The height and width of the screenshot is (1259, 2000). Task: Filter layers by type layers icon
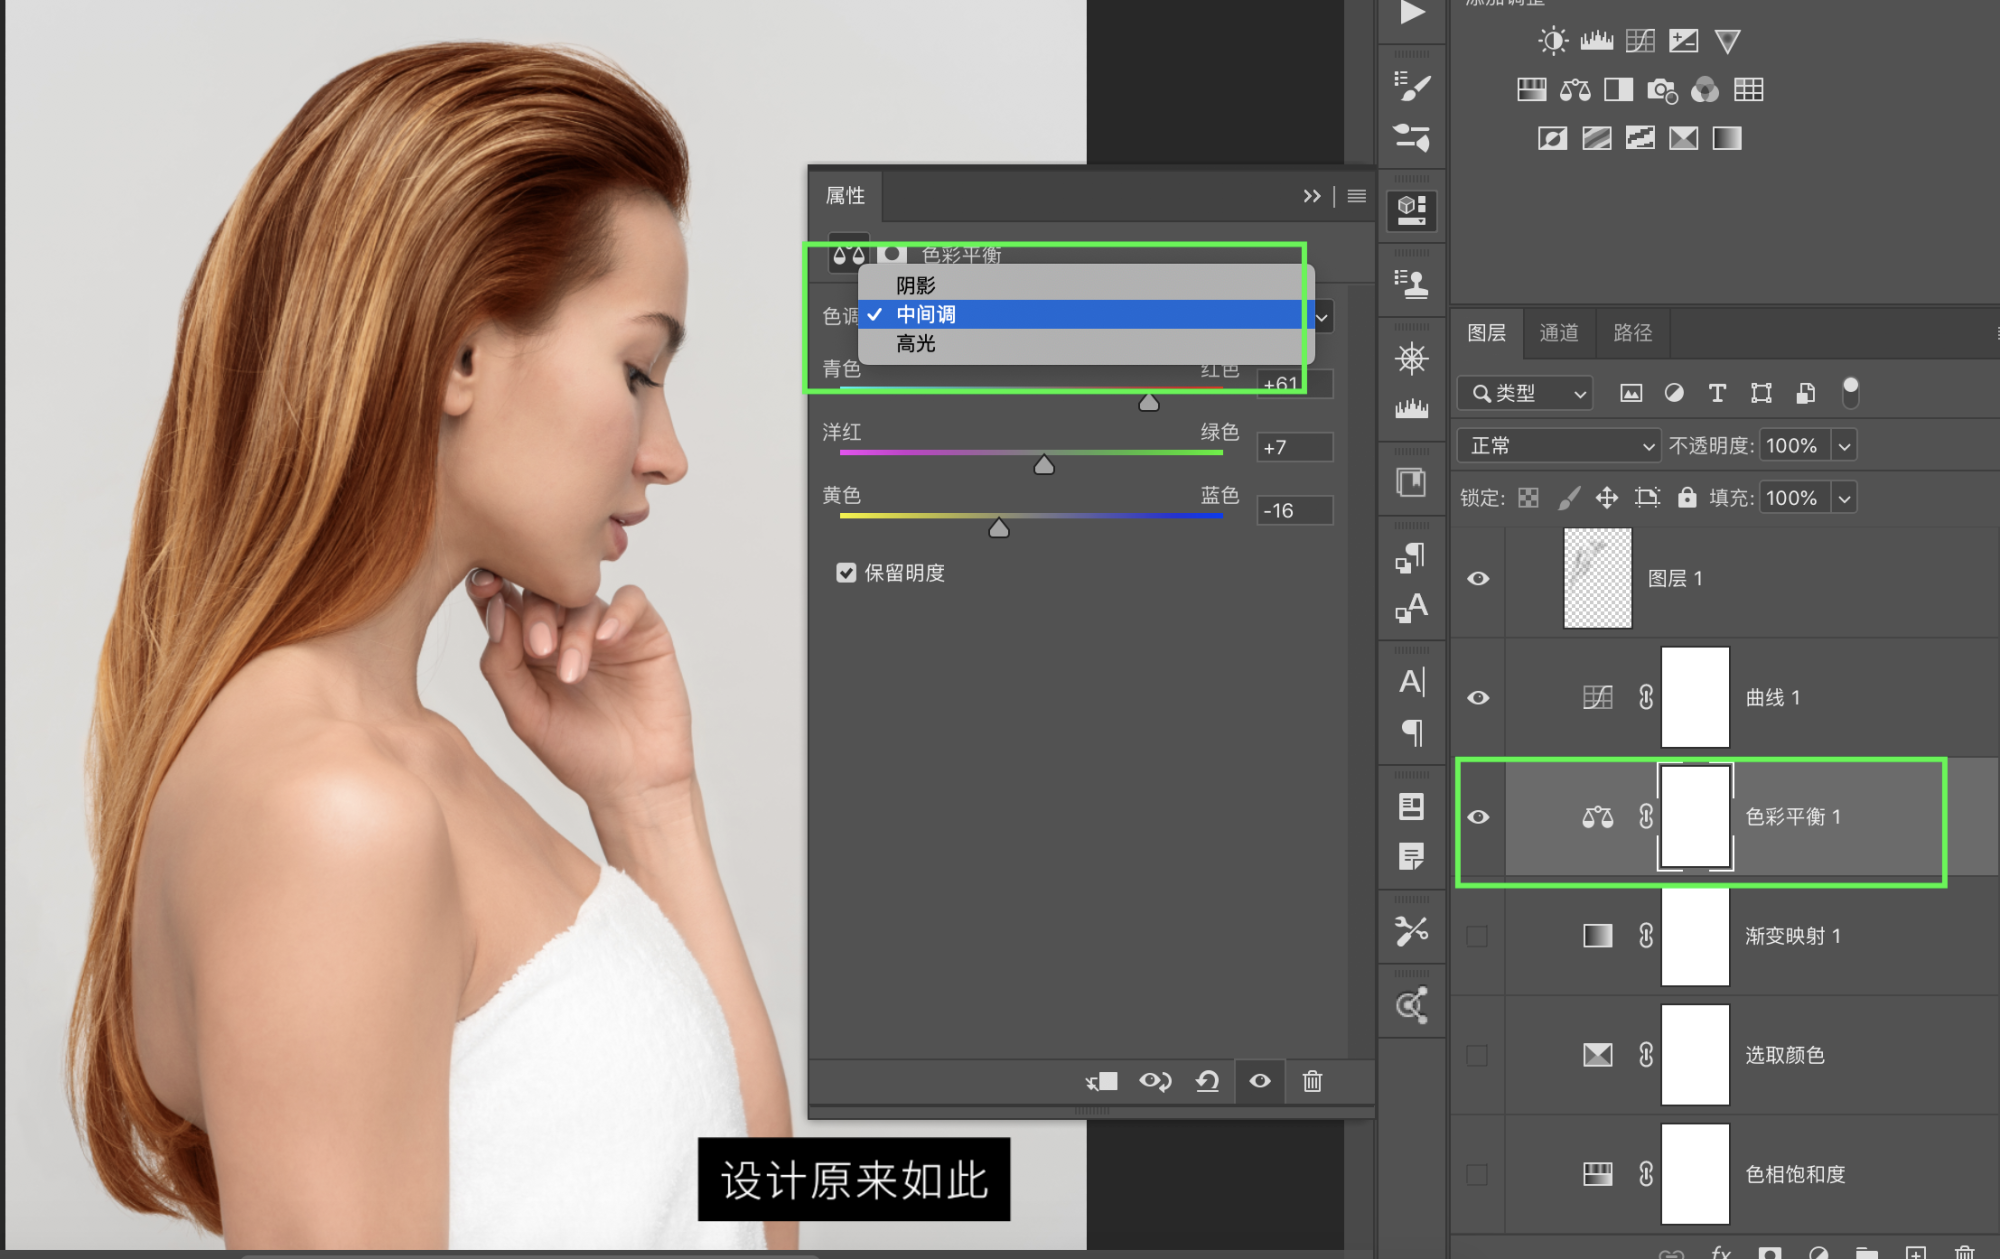click(x=1717, y=393)
